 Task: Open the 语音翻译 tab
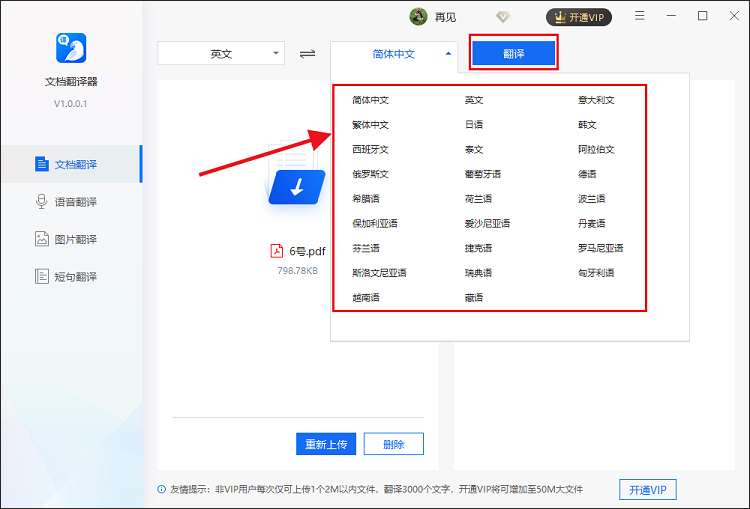[x=75, y=202]
